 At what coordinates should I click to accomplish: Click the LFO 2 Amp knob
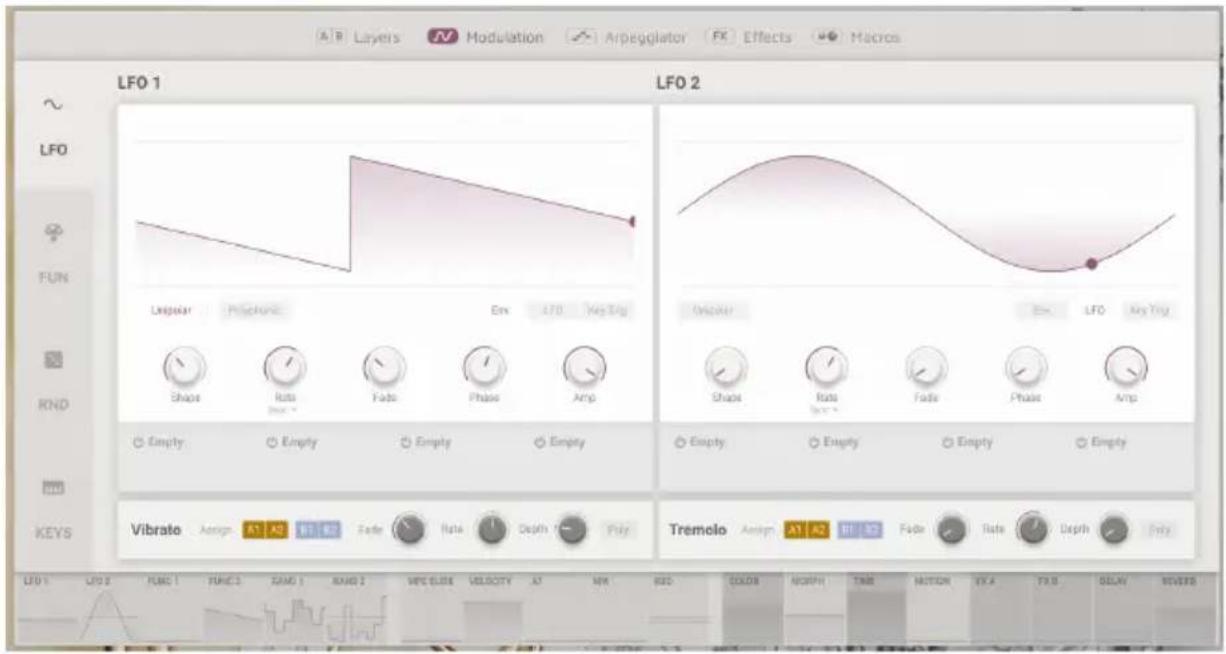pos(1125,367)
